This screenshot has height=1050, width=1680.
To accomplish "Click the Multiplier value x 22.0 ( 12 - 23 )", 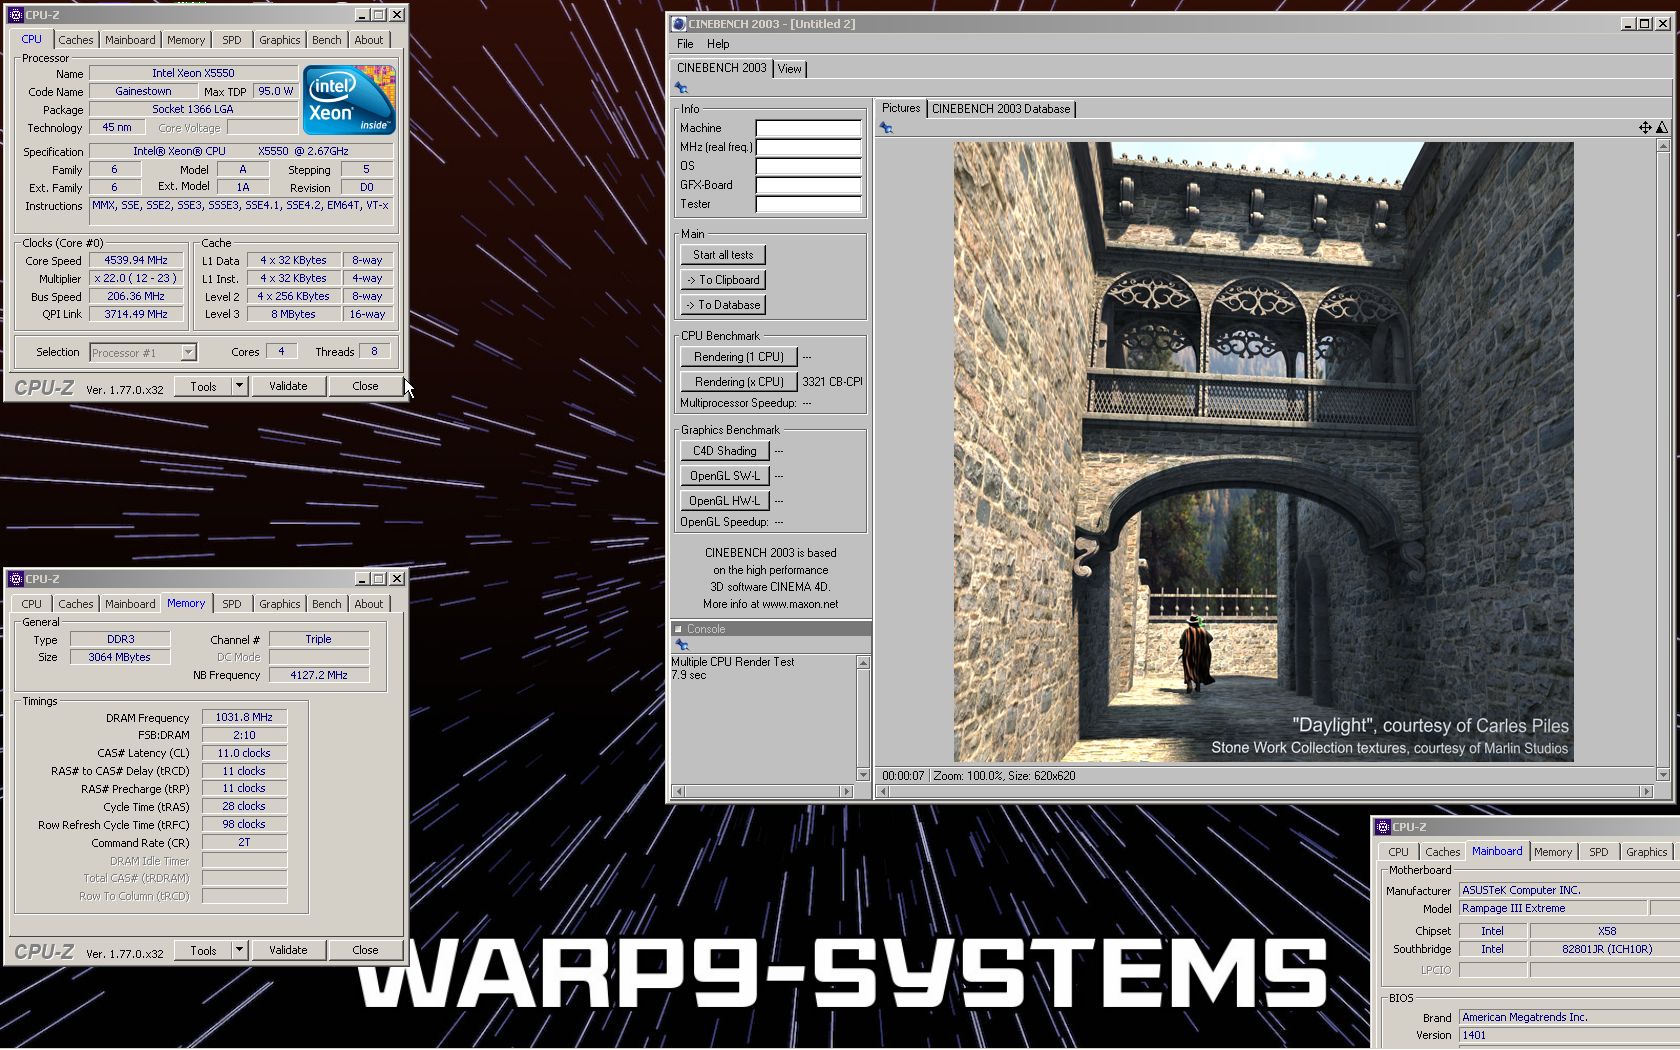I will coord(136,278).
